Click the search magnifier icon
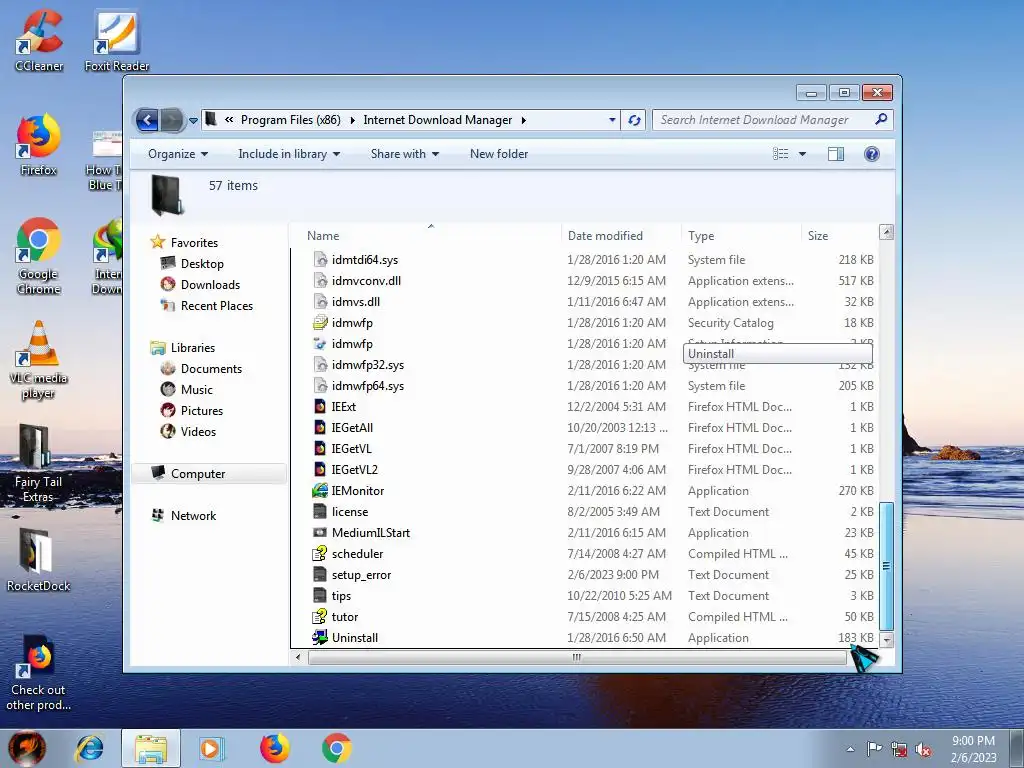The width and height of the screenshot is (1024, 768). tap(880, 120)
